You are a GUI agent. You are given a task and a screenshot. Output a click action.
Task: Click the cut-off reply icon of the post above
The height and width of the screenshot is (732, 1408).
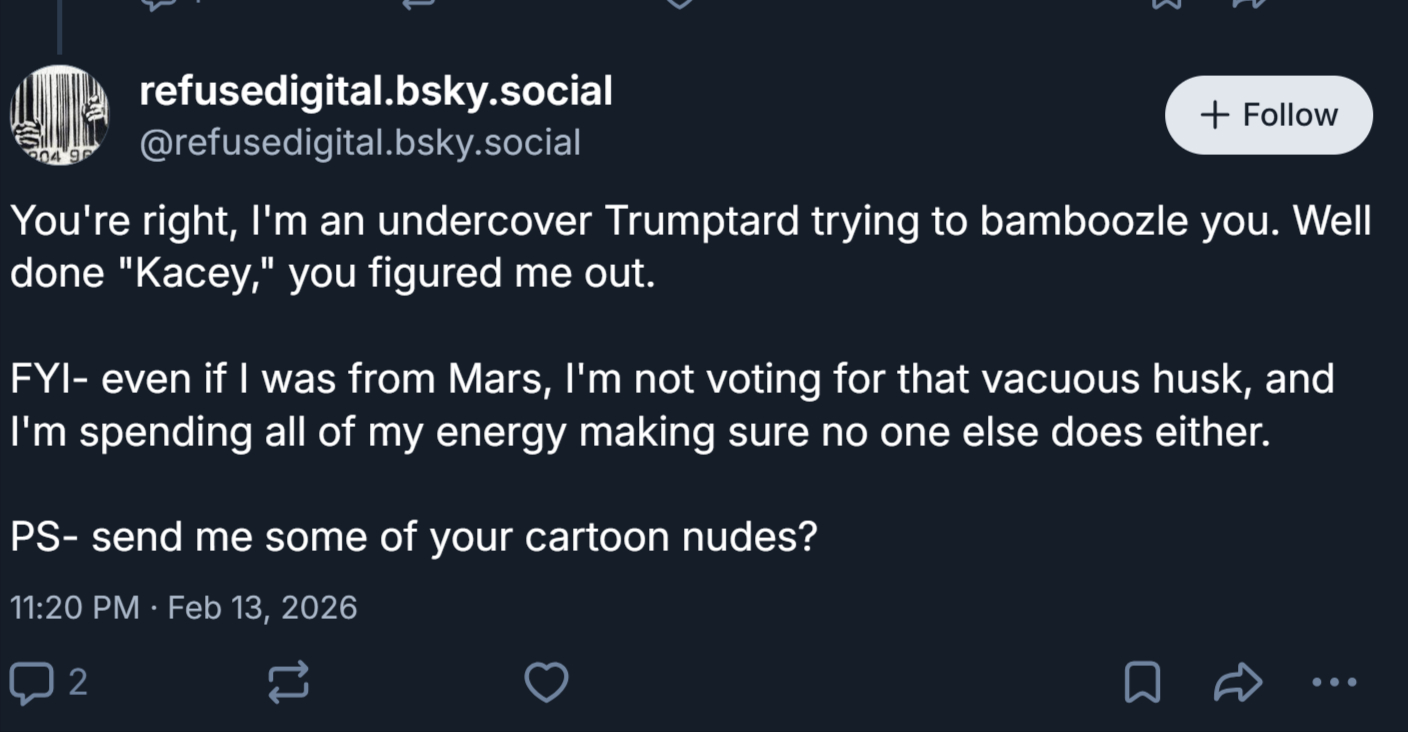click(x=160, y=4)
